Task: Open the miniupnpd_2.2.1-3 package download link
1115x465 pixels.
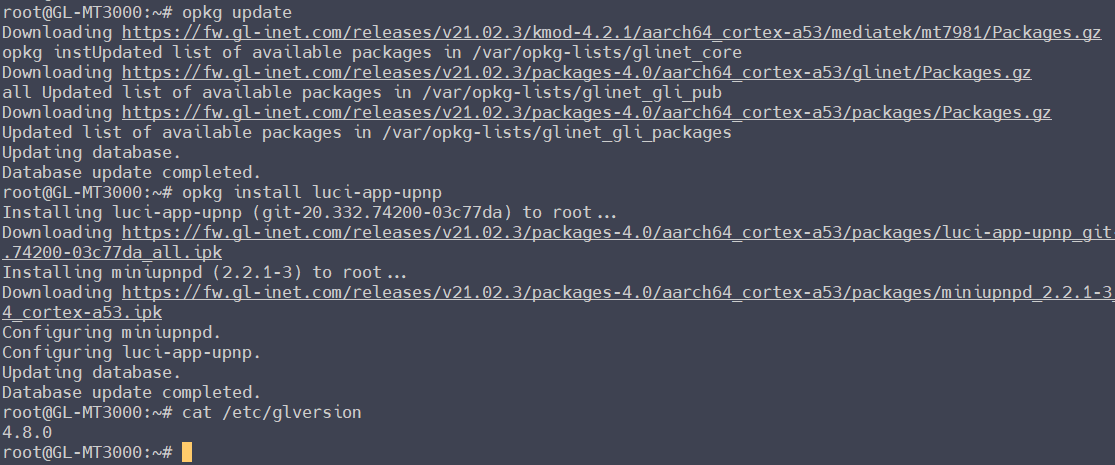Action: coord(618,292)
